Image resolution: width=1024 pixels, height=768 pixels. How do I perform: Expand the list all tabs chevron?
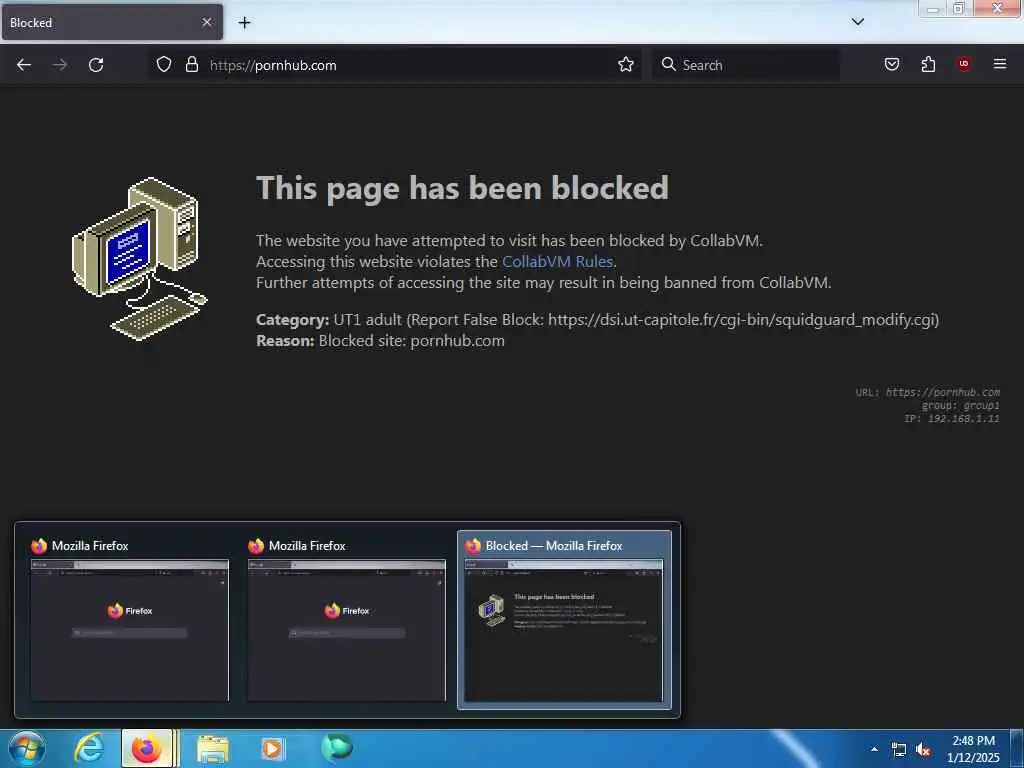tap(858, 22)
